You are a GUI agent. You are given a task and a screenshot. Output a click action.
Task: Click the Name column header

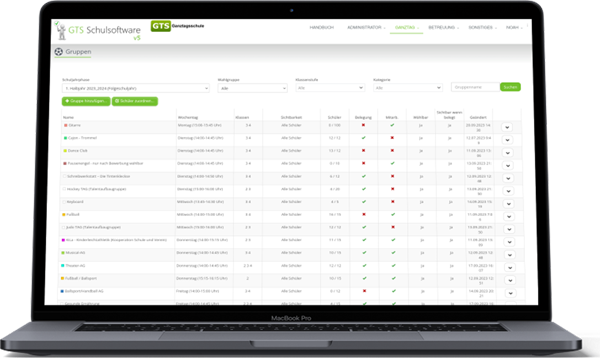point(68,117)
